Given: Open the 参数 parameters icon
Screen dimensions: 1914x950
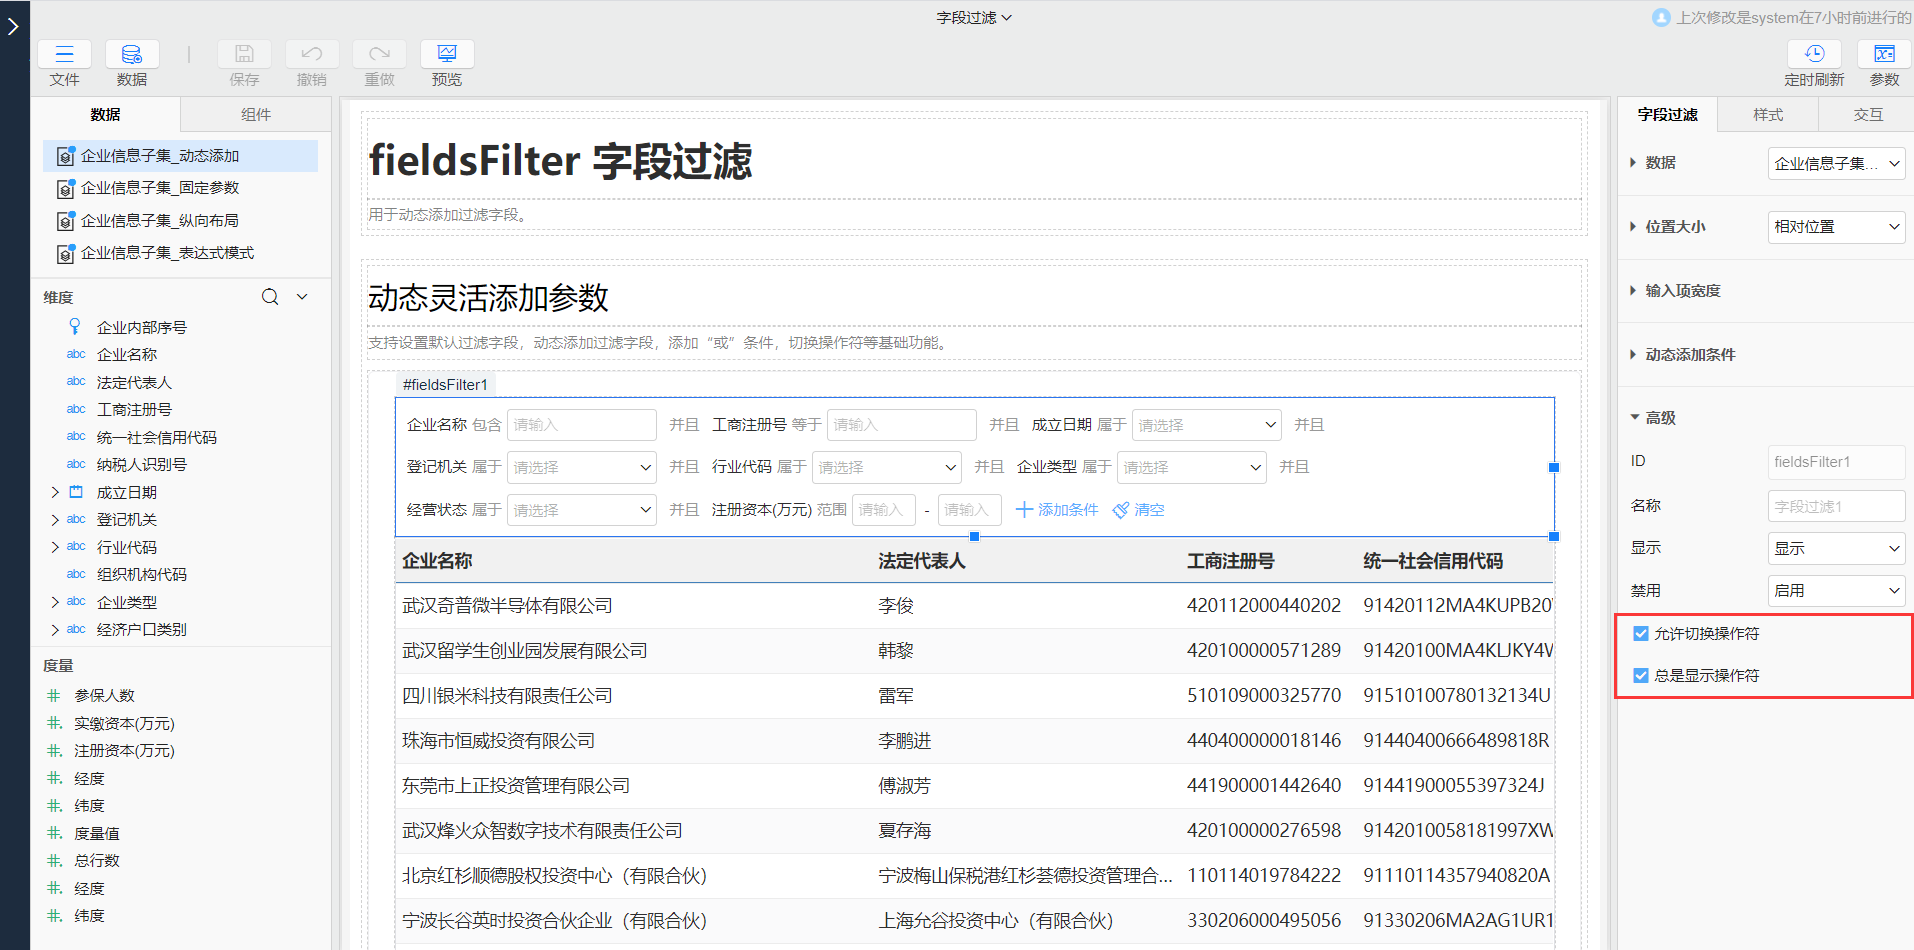Looking at the screenshot, I should [1884, 55].
